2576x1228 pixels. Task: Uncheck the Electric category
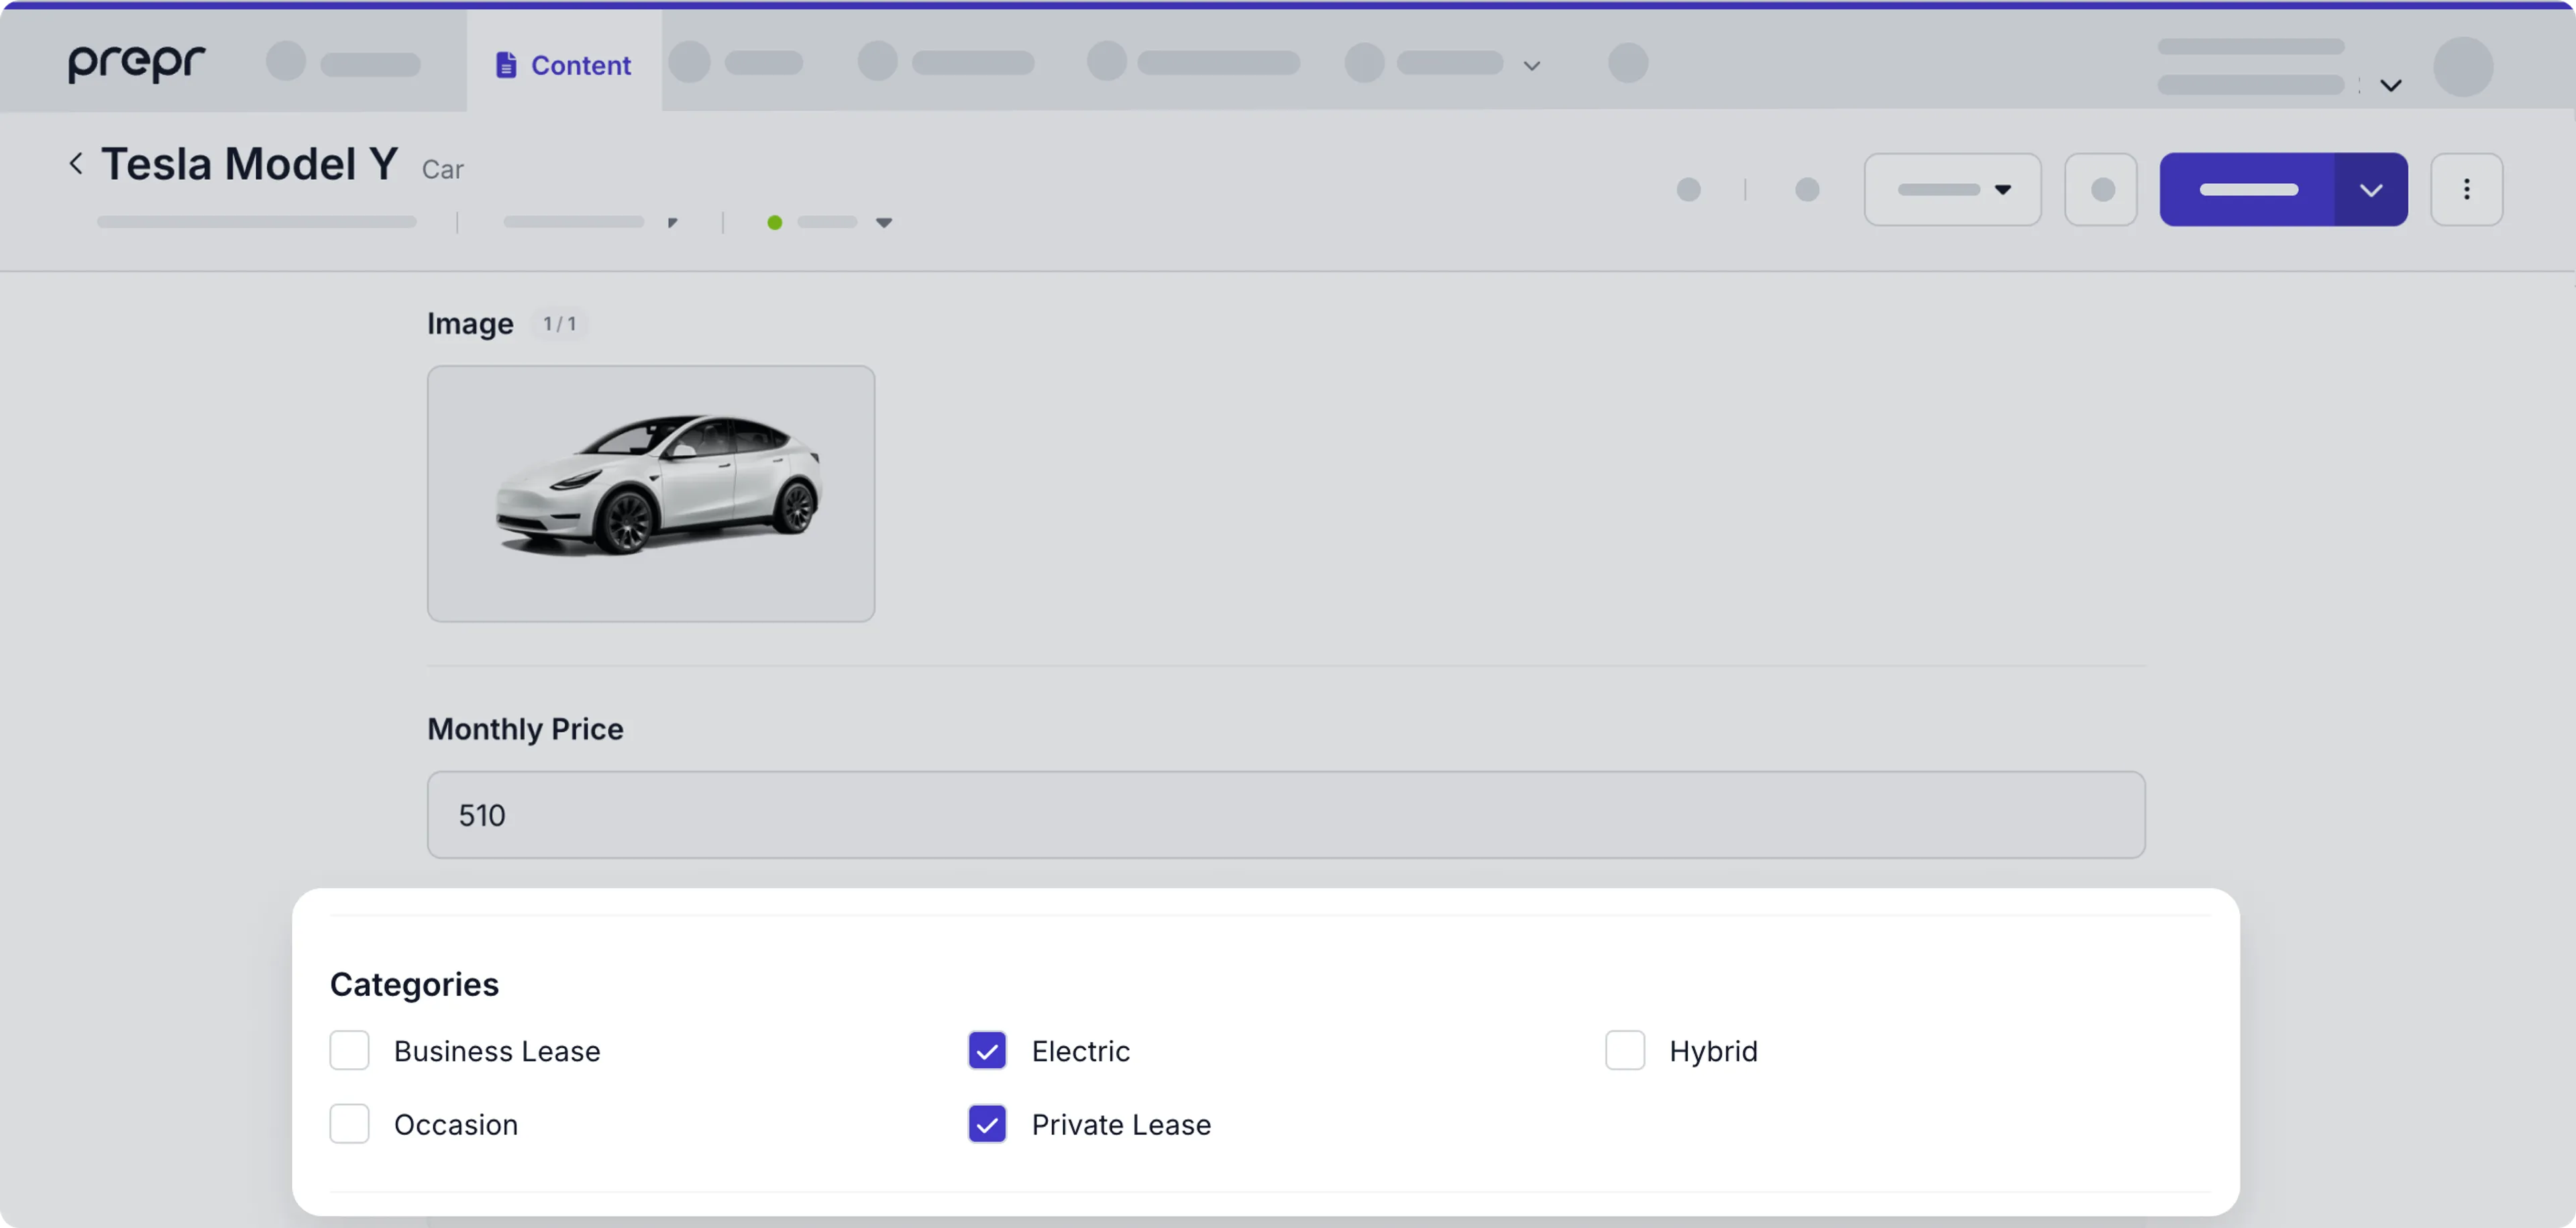987,1051
